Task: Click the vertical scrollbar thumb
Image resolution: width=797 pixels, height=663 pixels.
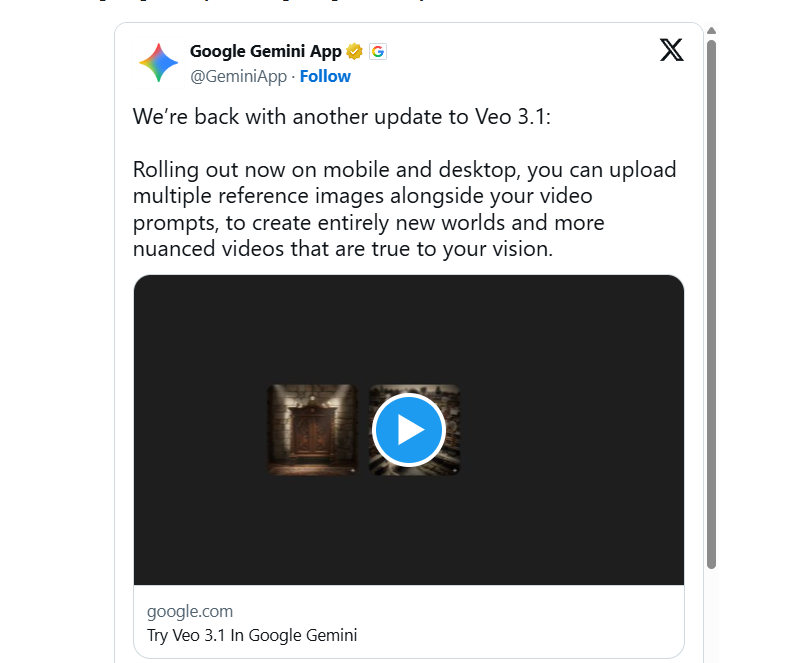Action: [x=712, y=304]
